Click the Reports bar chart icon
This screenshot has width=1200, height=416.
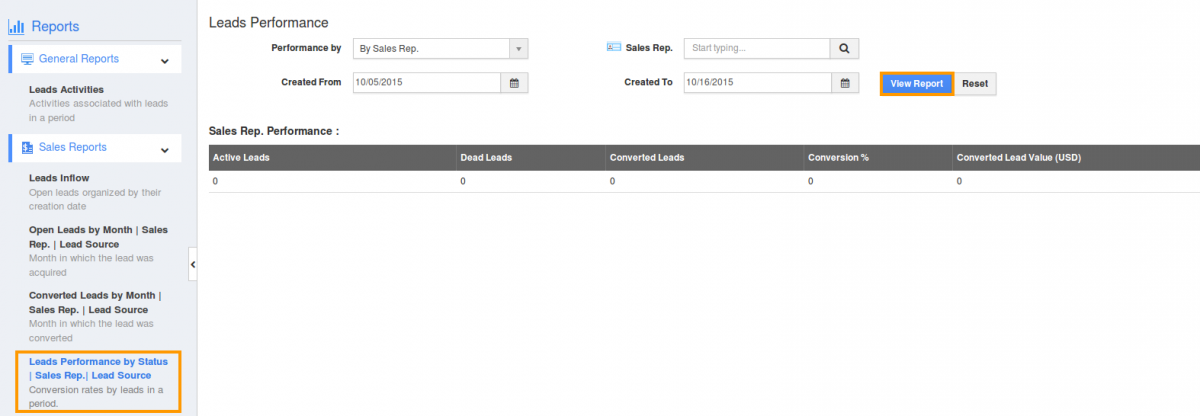(16, 27)
